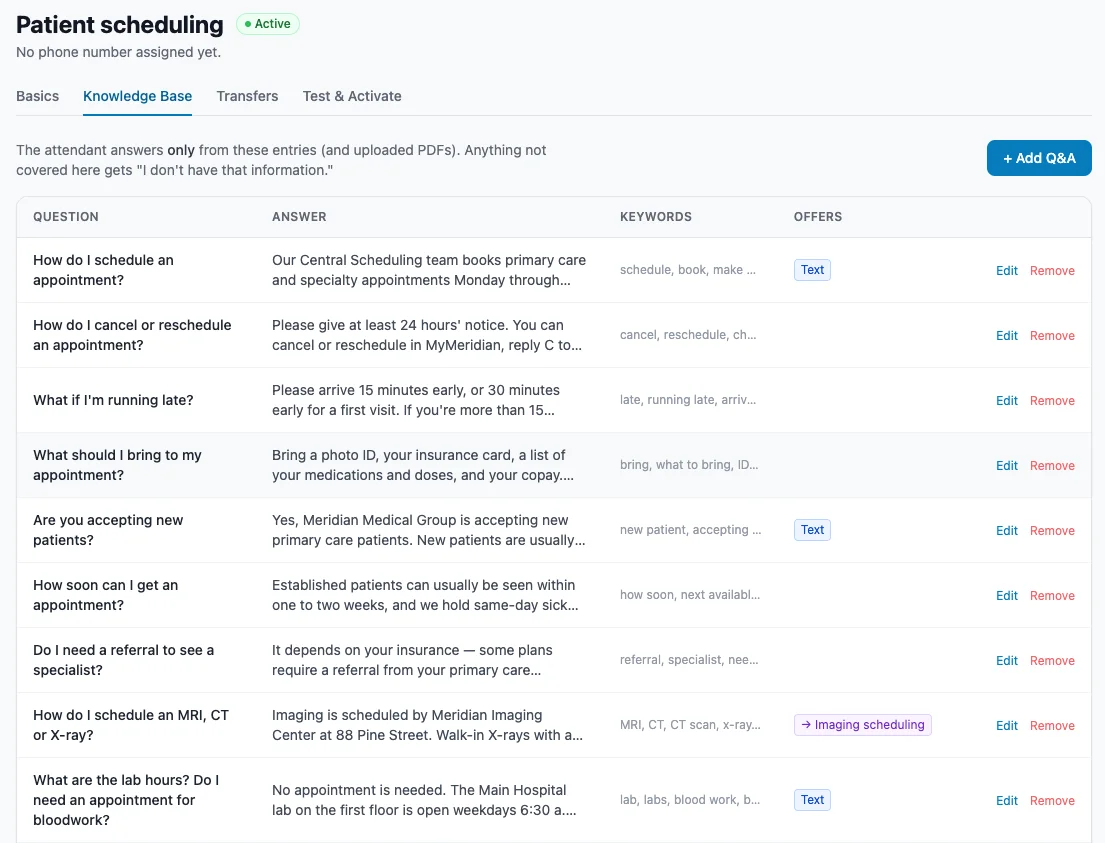Edit the accepting new patients entry
Viewport: 1105px width, 843px height.
tap(1006, 530)
